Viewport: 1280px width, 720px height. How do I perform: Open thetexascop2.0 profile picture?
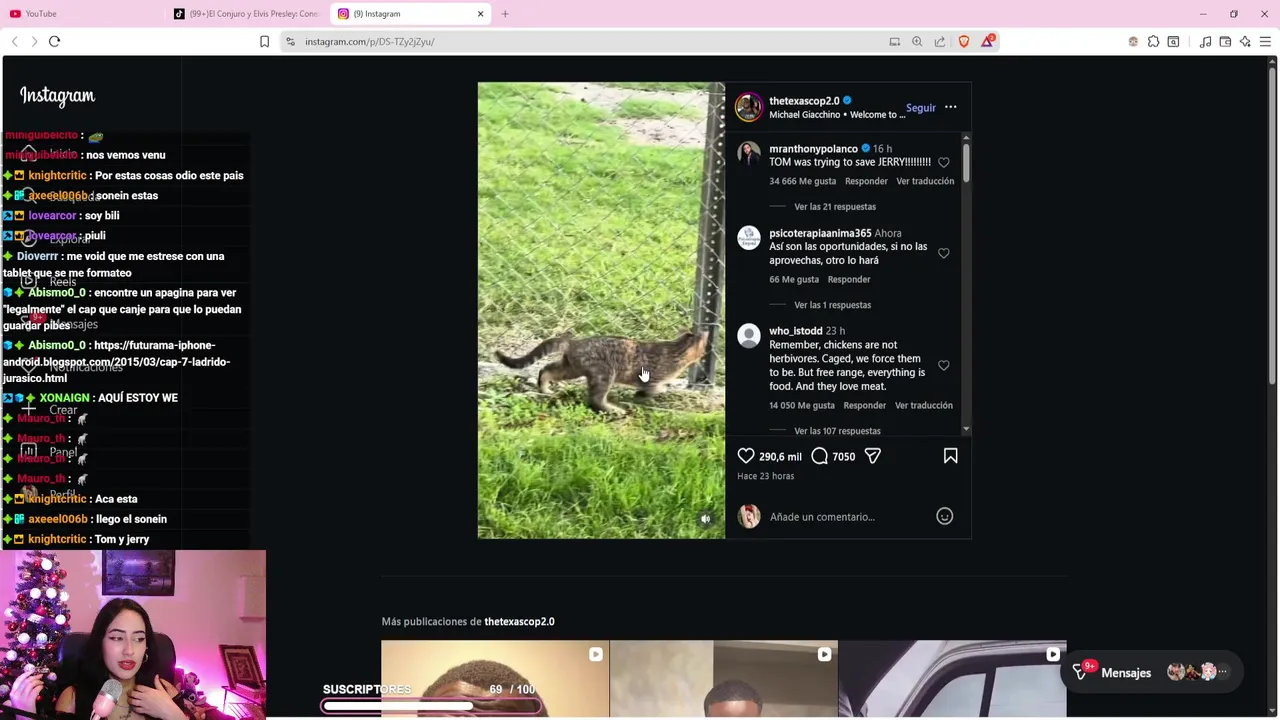tap(749, 107)
